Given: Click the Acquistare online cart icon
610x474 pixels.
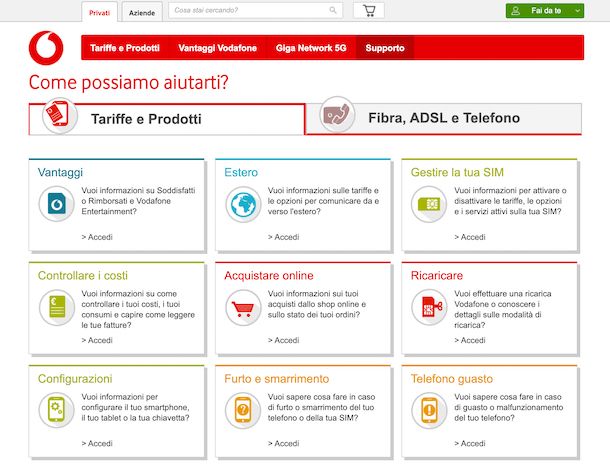Looking at the screenshot, I should (243, 308).
